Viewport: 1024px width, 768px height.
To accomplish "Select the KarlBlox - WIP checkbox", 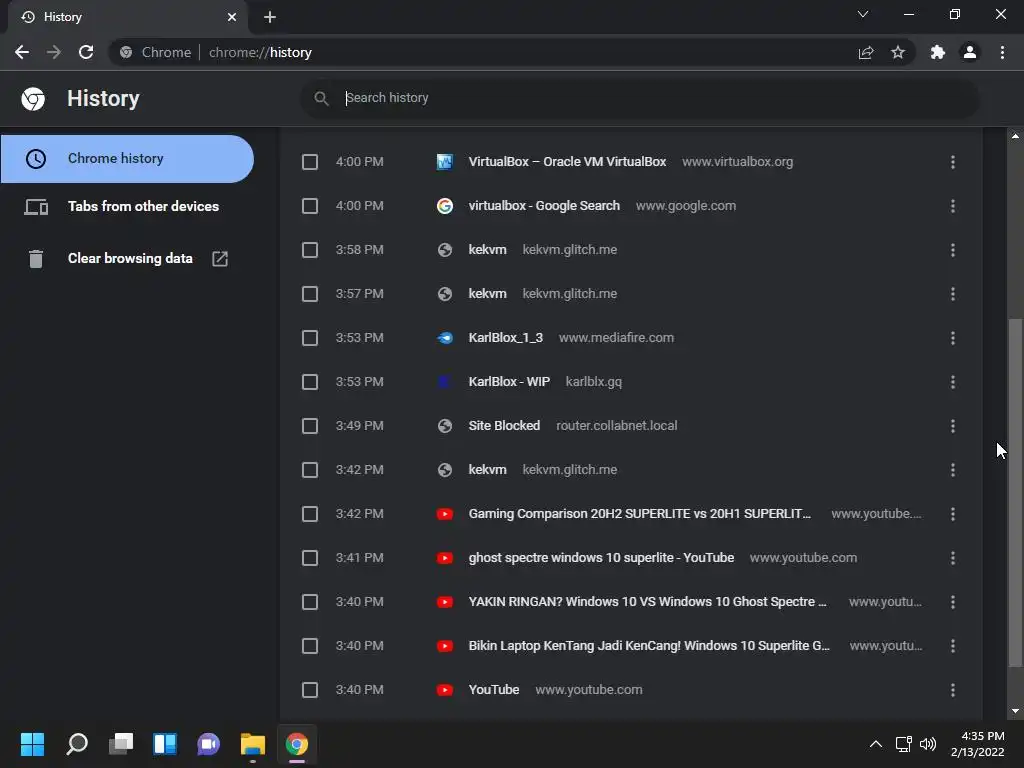I will 310,382.
